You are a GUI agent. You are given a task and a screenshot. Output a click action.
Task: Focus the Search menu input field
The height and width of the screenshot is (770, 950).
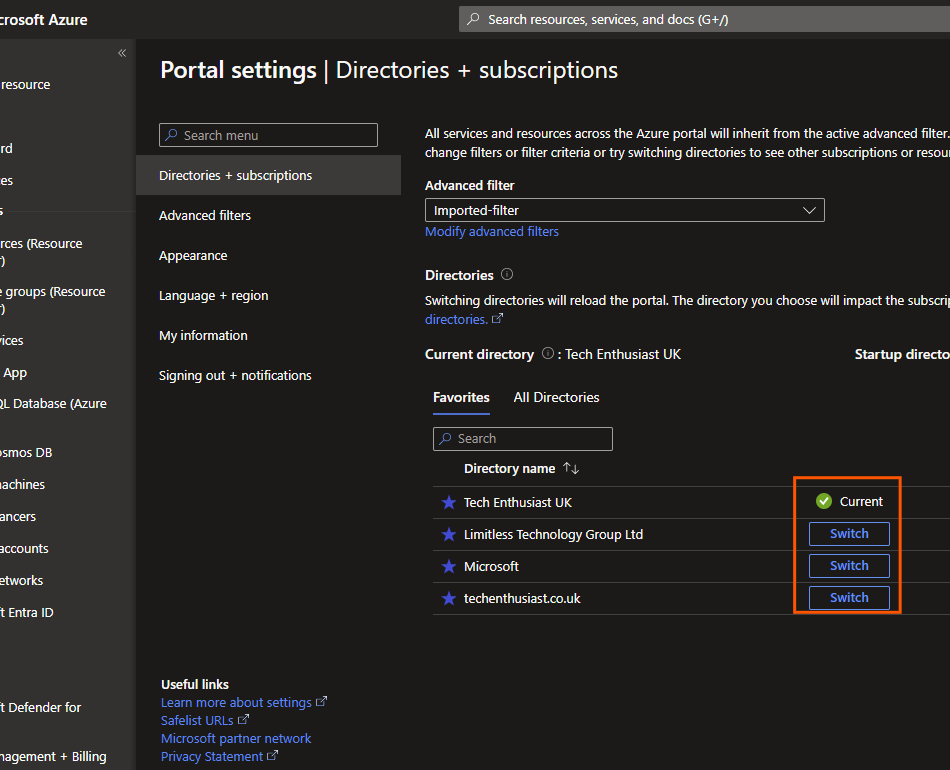(x=268, y=135)
